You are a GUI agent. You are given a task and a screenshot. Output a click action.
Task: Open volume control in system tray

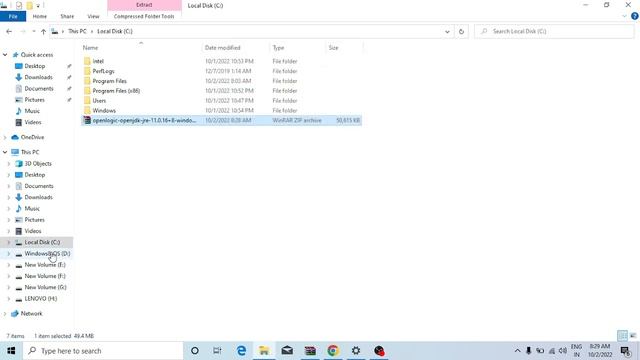(563, 351)
